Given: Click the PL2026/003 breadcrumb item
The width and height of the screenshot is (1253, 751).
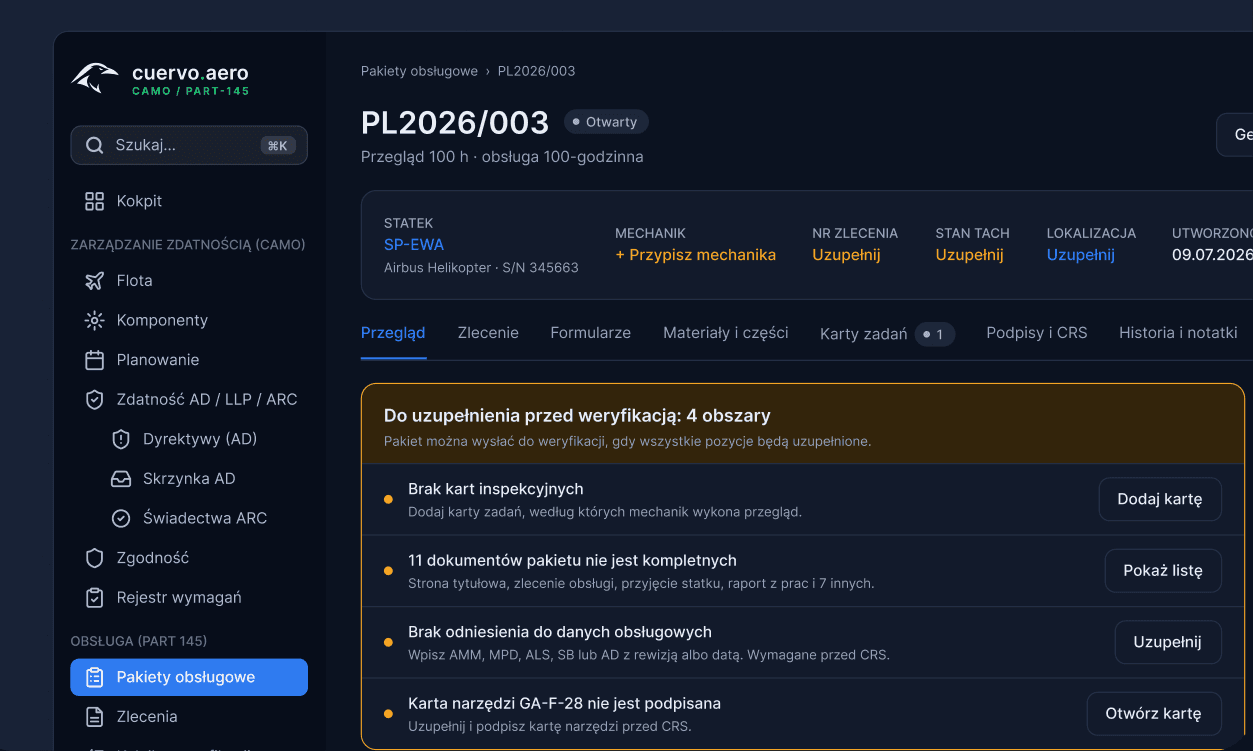Looking at the screenshot, I should (x=536, y=71).
